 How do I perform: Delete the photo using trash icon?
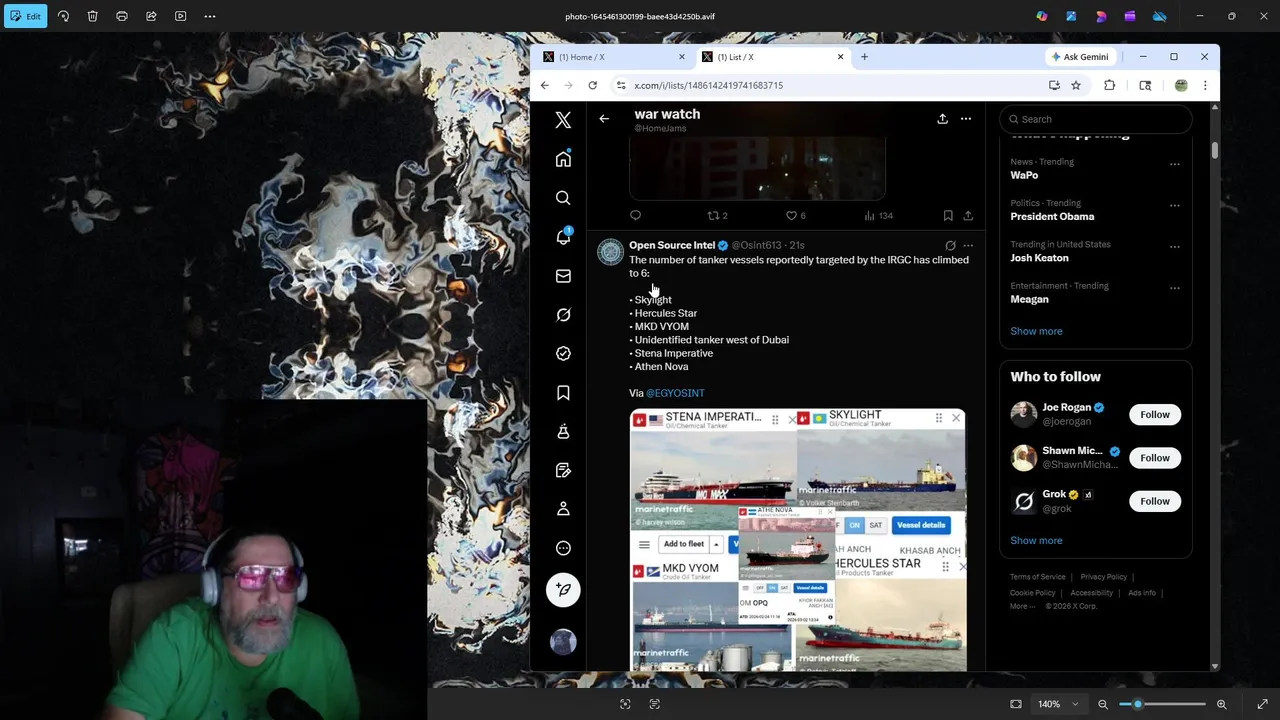coord(92,16)
